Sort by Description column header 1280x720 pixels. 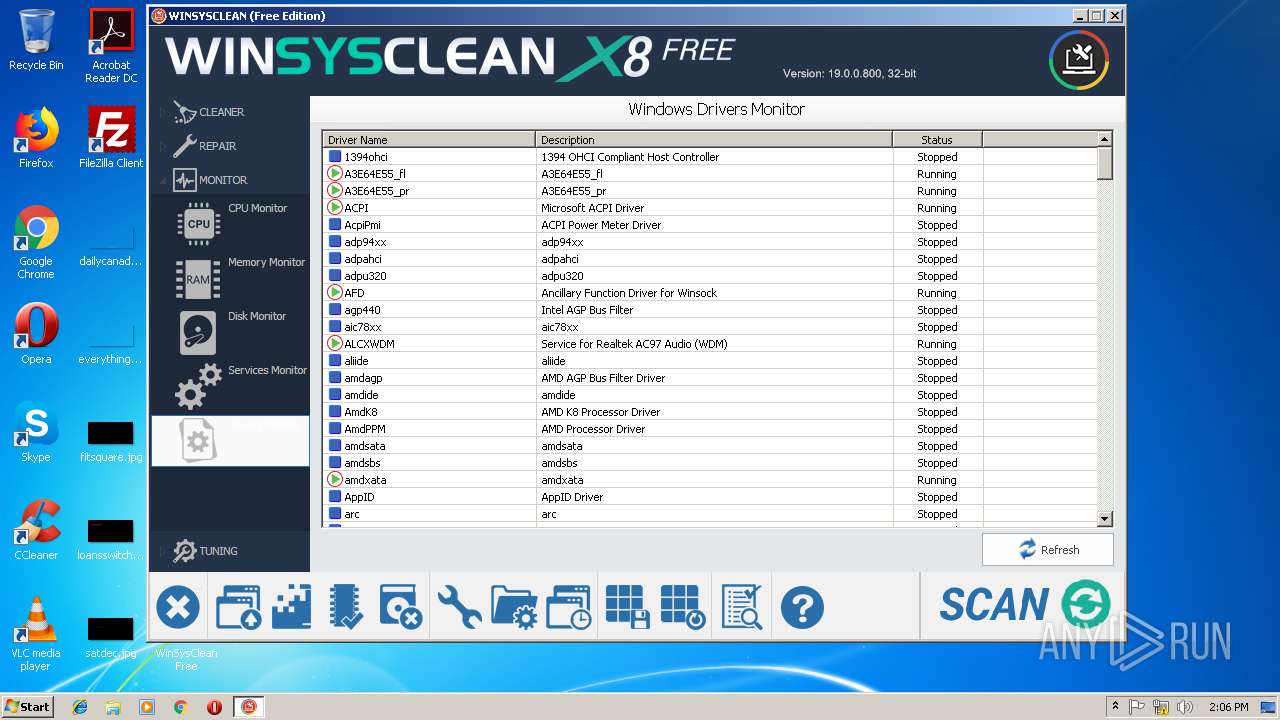point(714,139)
